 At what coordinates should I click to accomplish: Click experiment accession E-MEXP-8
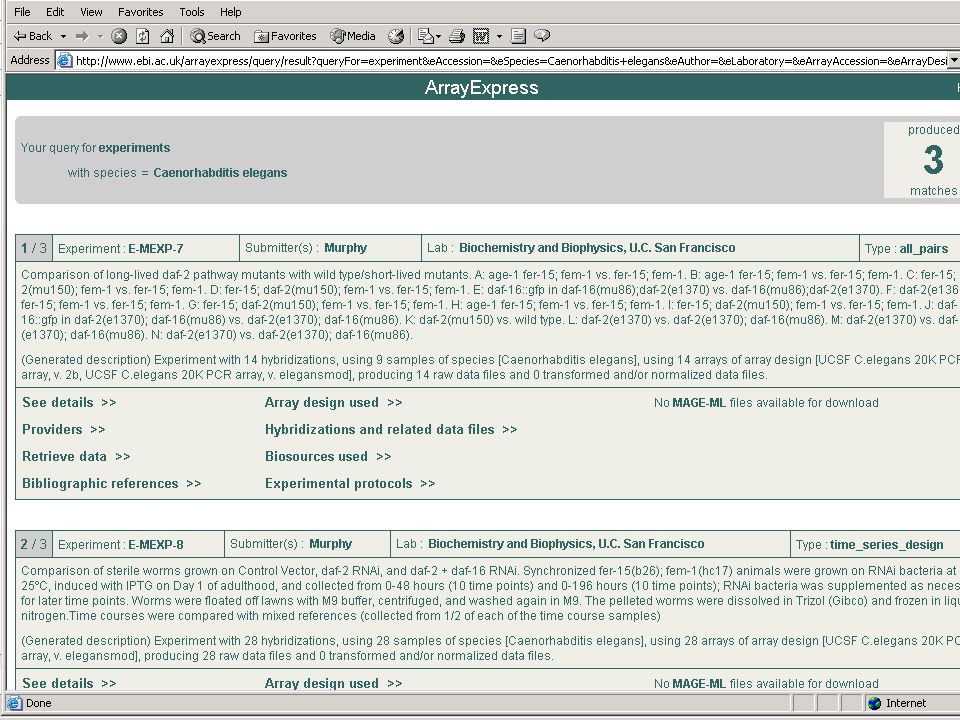point(156,544)
